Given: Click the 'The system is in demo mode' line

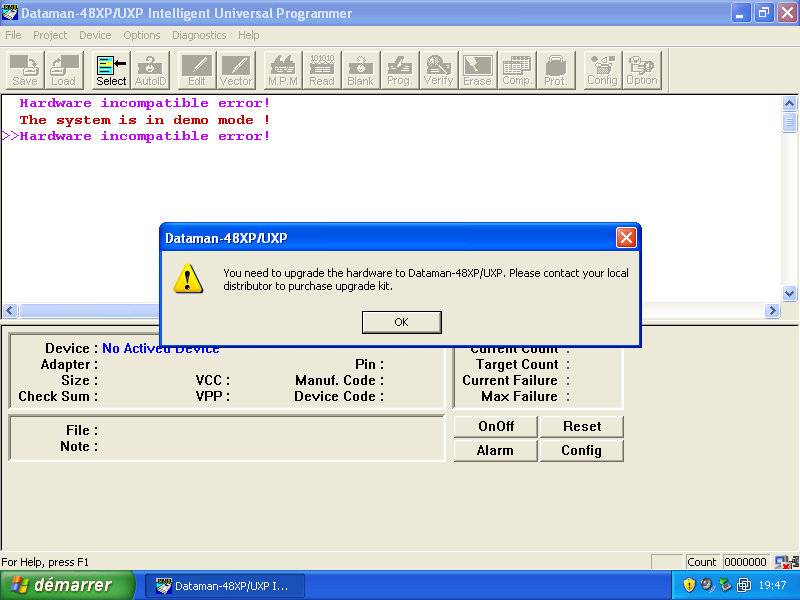Looking at the screenshot, I should (145, 120).
